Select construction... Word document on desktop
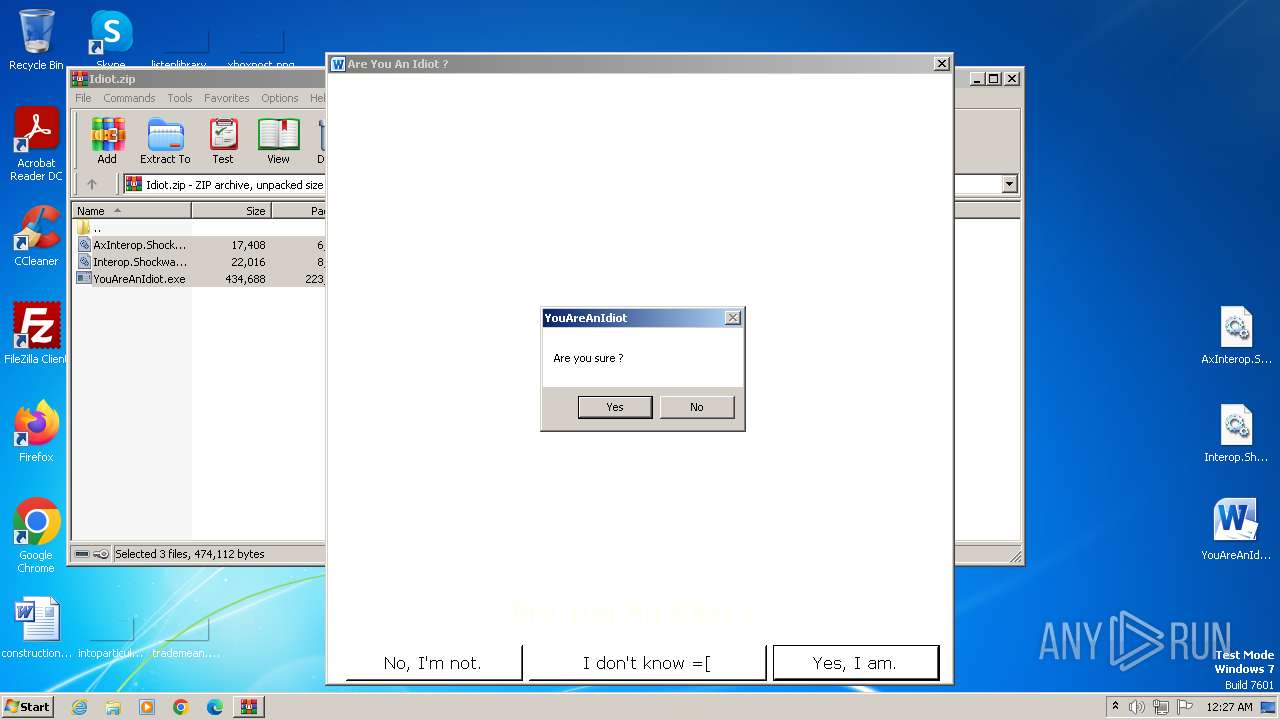The width and height of the screenshot is (1280, 720). coord(36,628)
